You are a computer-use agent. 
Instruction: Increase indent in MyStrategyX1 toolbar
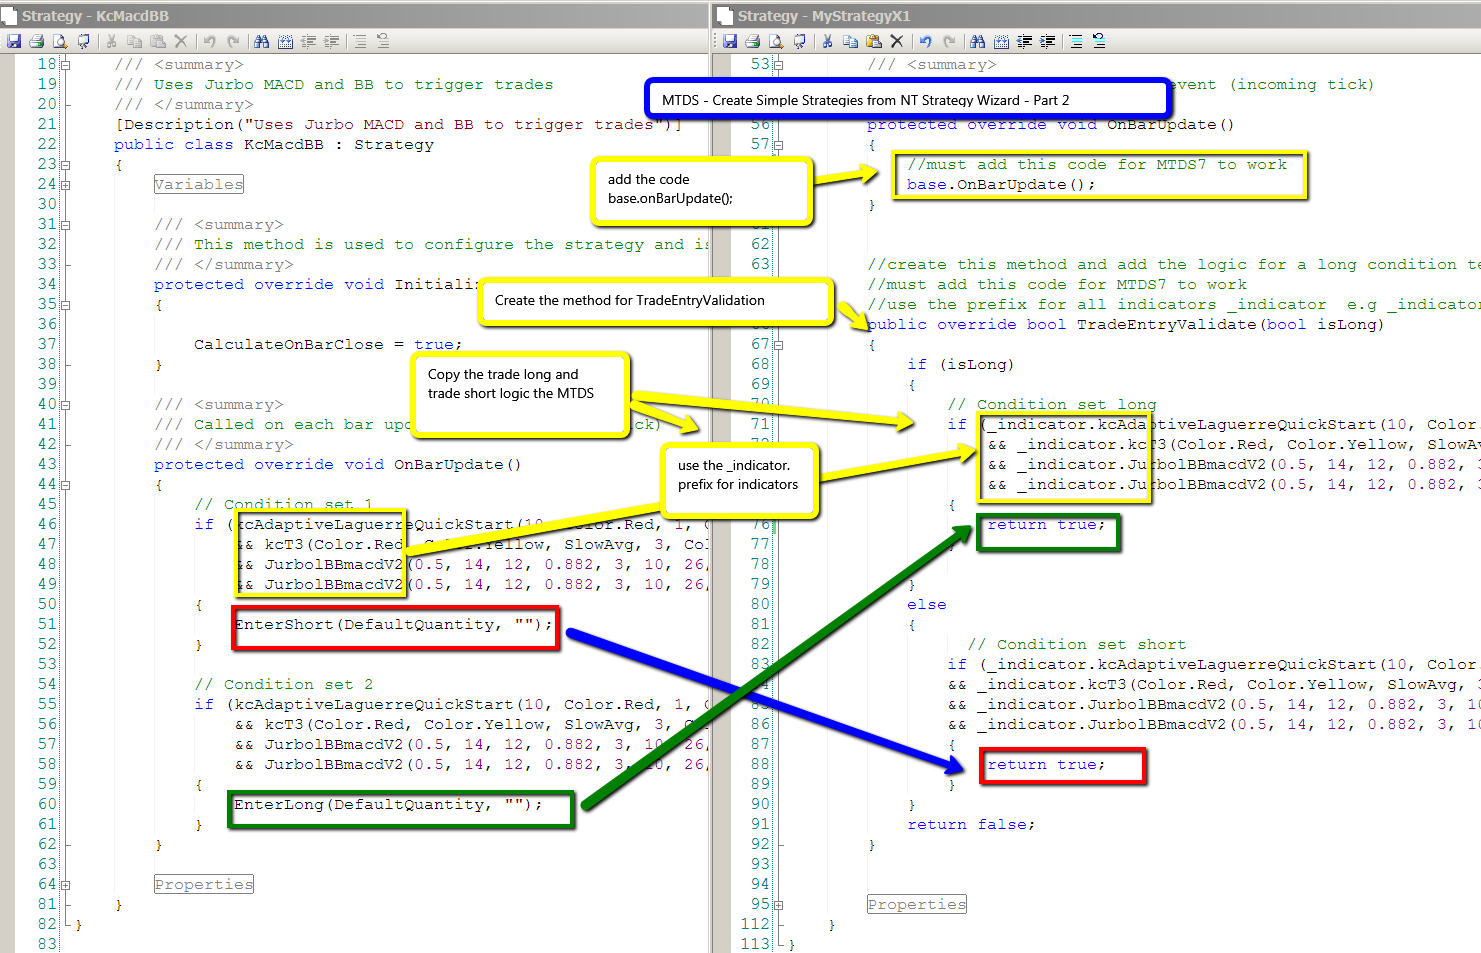[x=1047, y=41]
